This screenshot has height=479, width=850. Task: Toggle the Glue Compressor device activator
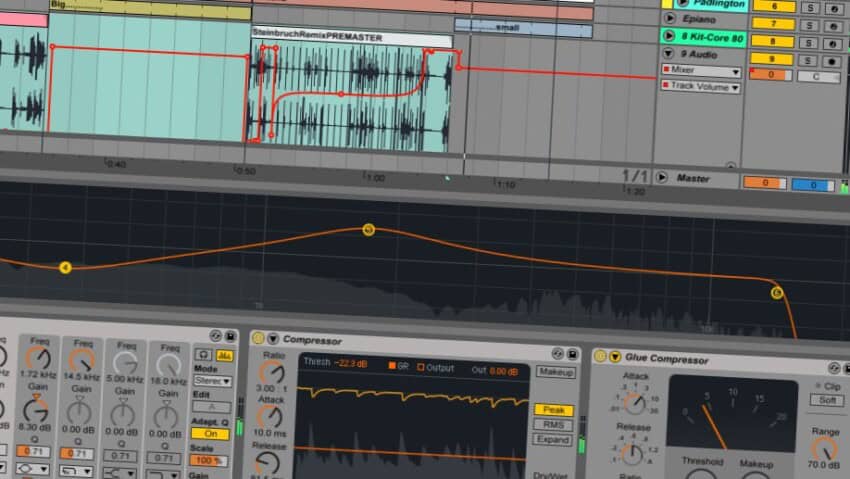tap(600, 355)
